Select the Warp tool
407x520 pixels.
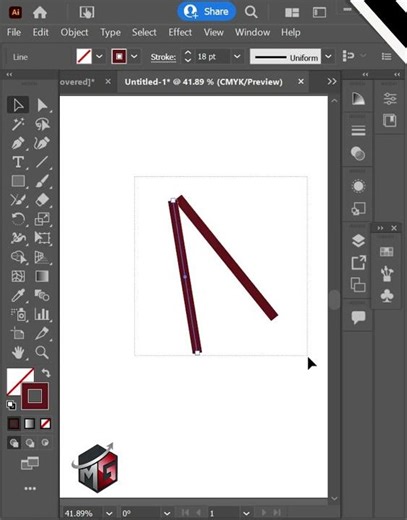coord(18,238)
